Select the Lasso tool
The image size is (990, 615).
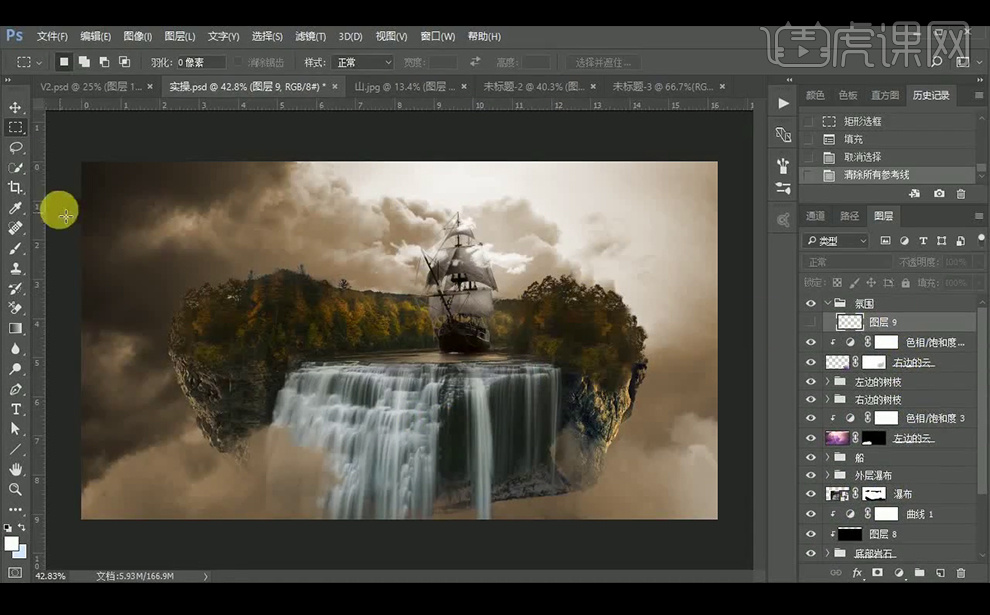15,147
